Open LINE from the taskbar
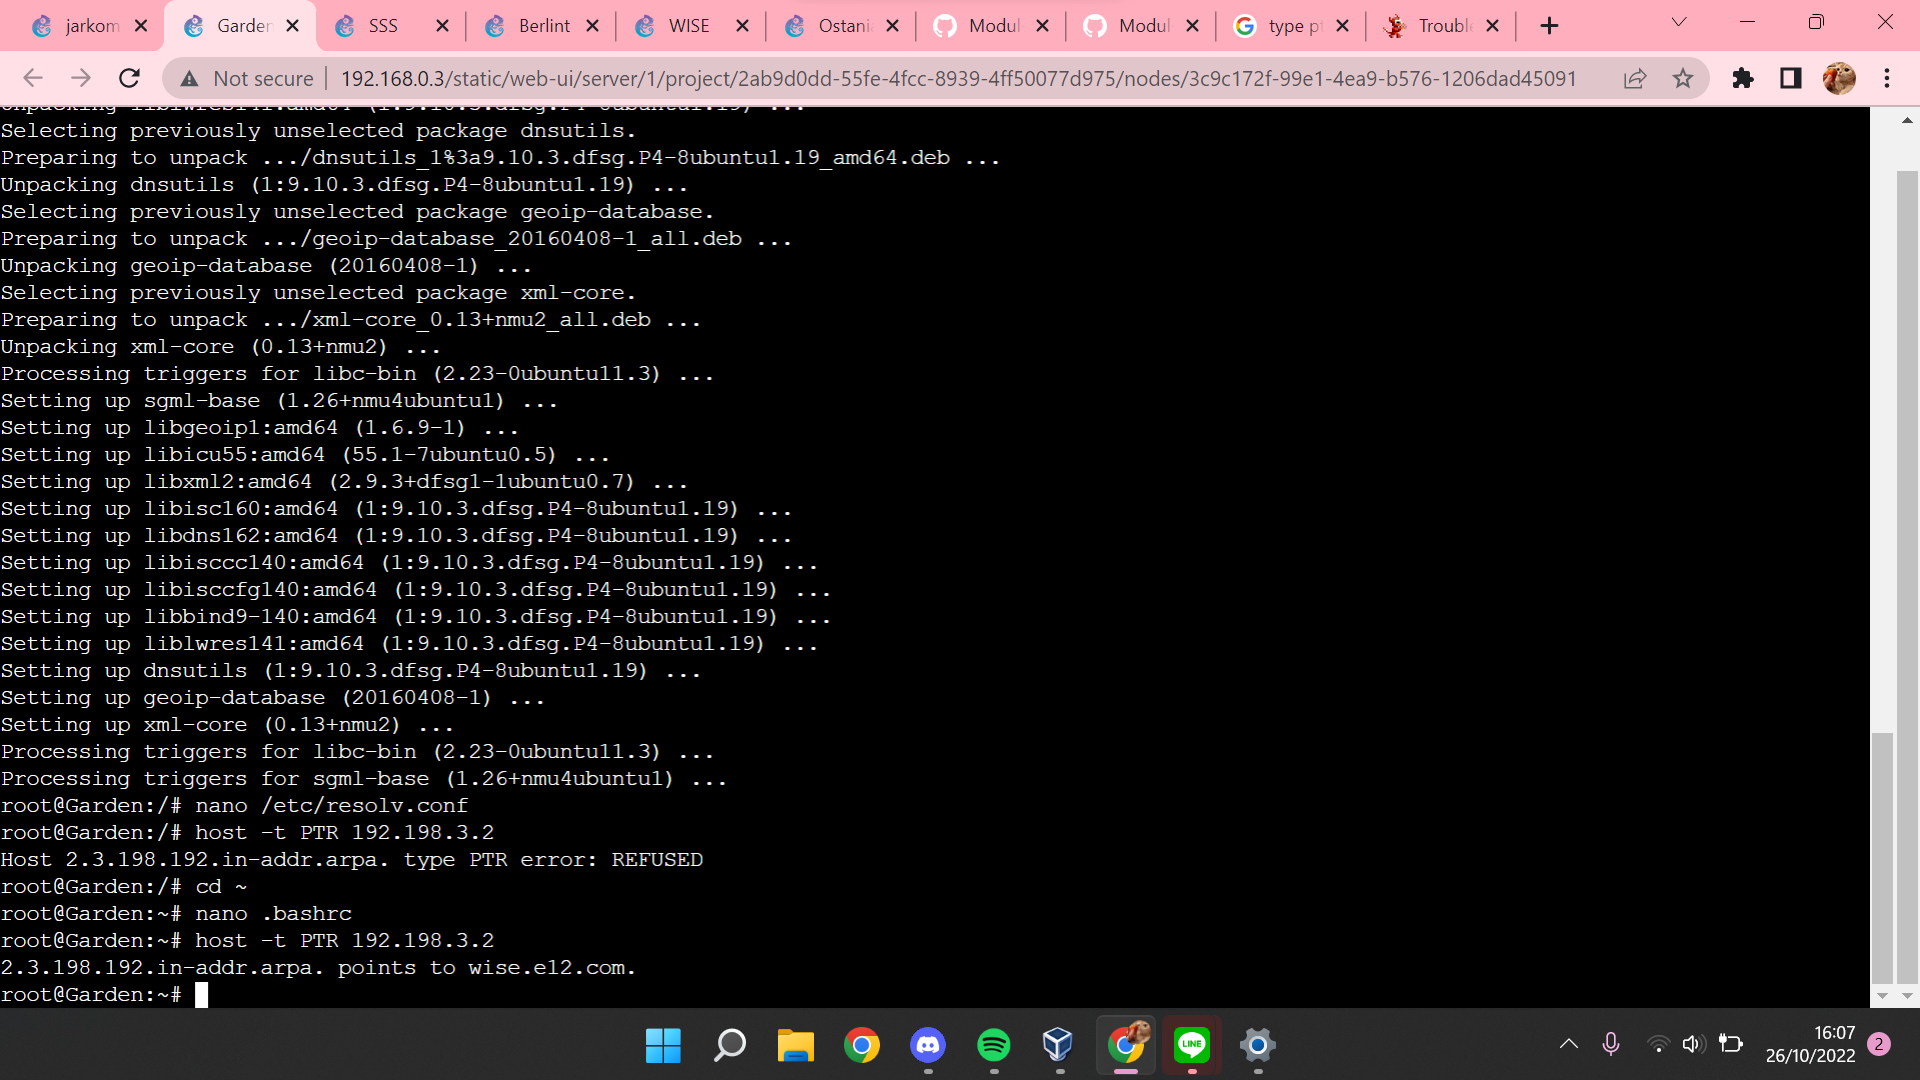 1191,1046
